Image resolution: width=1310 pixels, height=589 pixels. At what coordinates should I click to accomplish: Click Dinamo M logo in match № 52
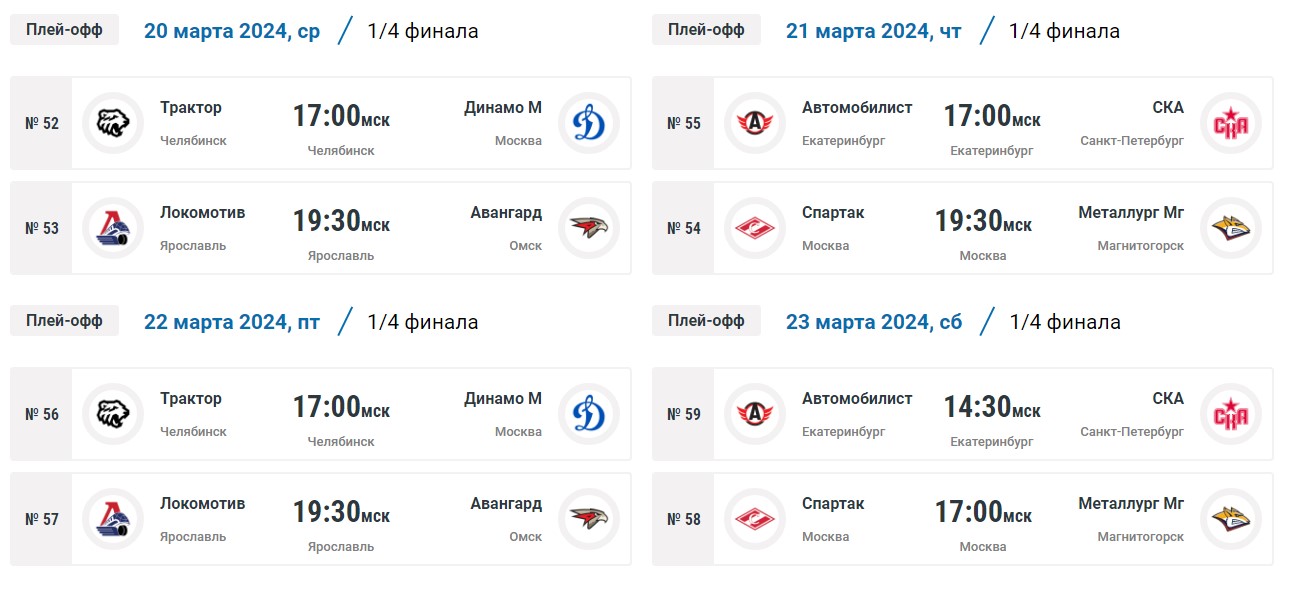589,123
